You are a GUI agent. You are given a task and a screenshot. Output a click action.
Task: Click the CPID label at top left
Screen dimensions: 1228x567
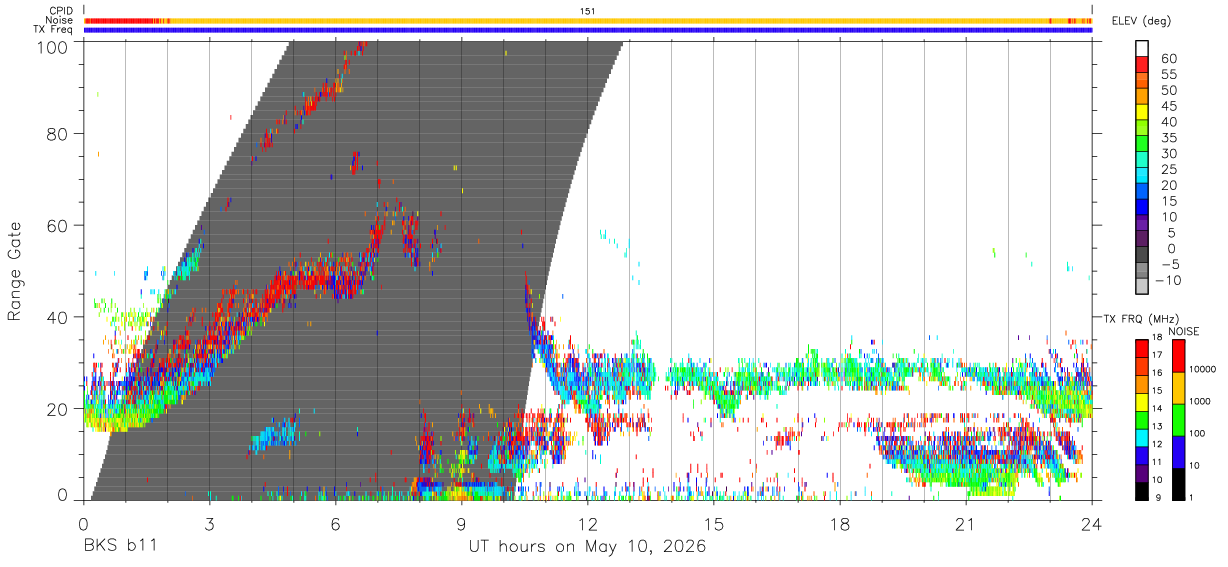(59, 10)
